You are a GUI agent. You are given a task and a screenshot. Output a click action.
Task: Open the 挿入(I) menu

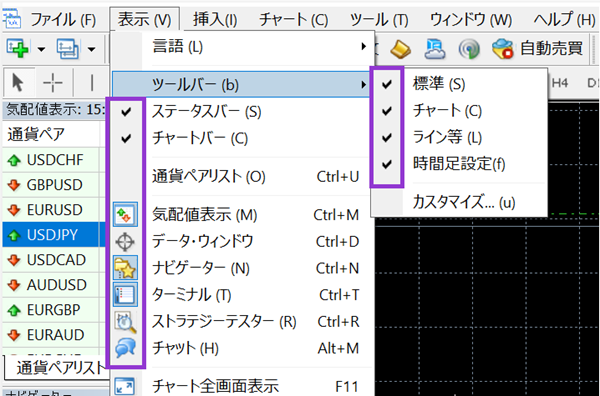click(215, 20)
